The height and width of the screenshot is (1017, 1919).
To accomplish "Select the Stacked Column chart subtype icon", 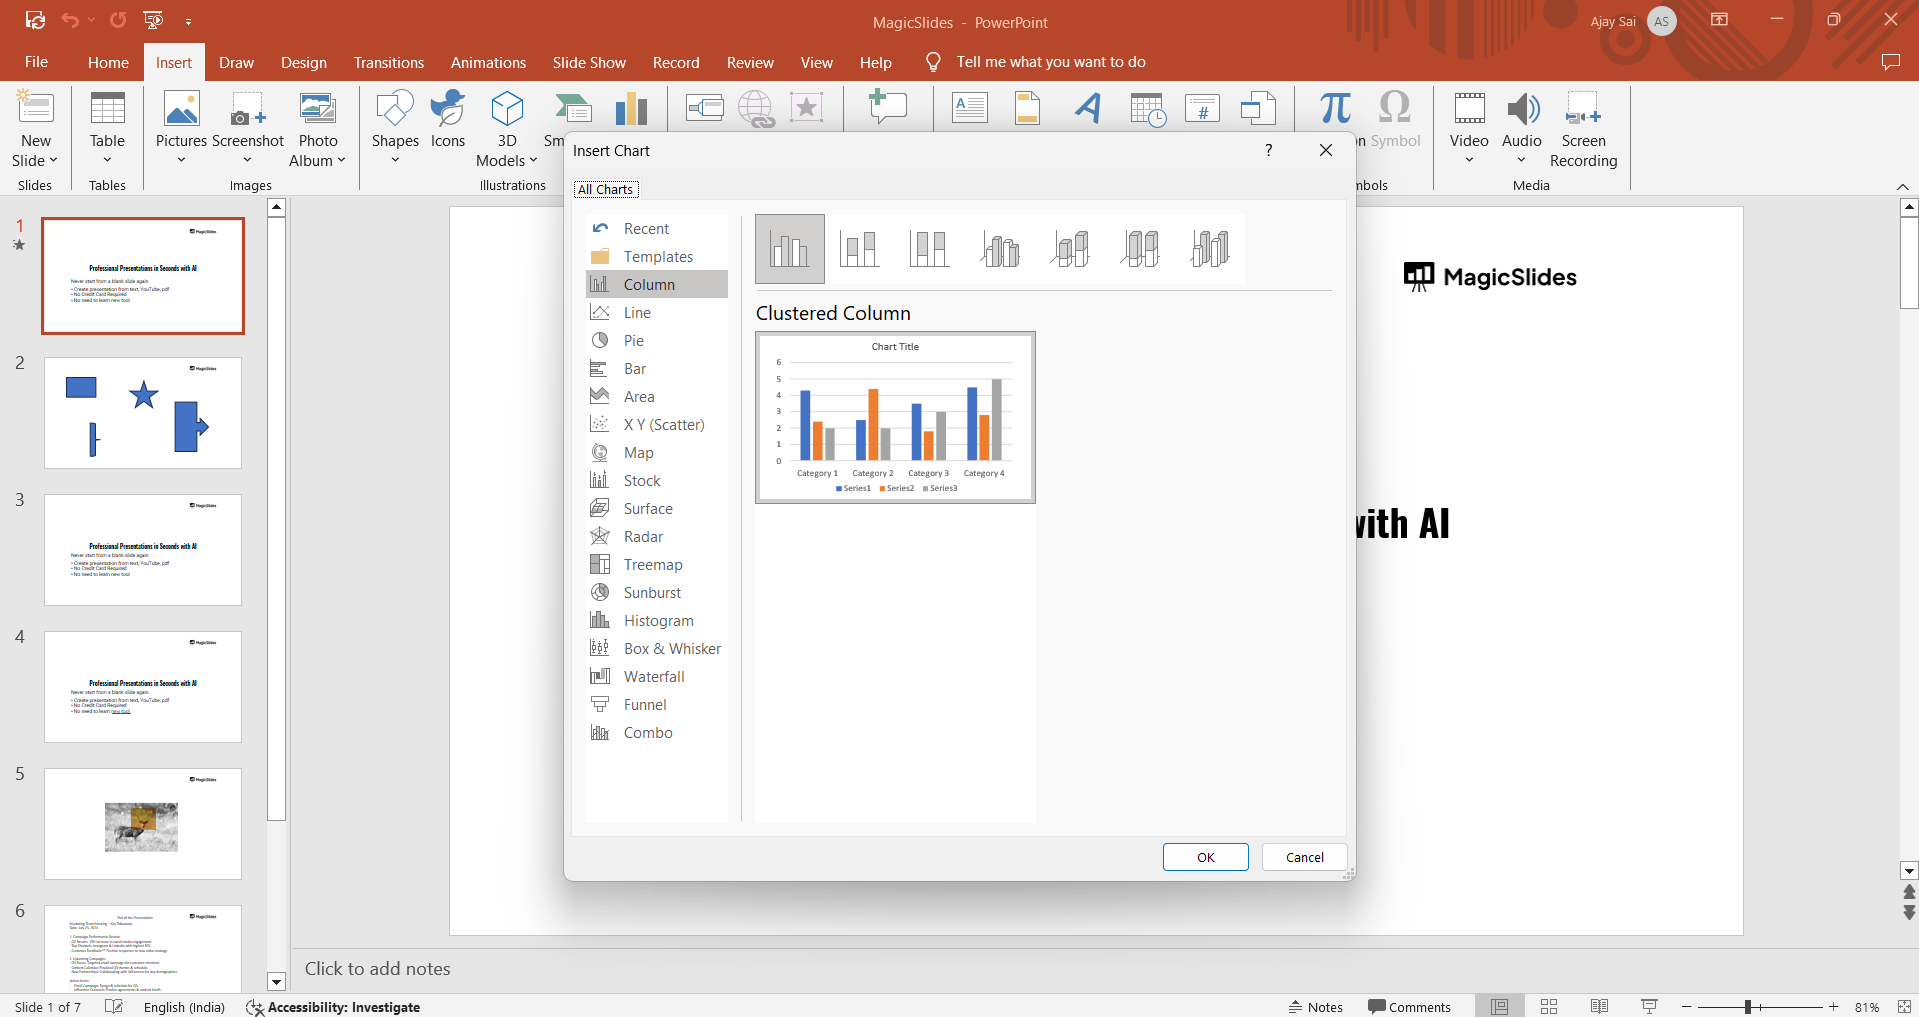I will coord(859,248).
